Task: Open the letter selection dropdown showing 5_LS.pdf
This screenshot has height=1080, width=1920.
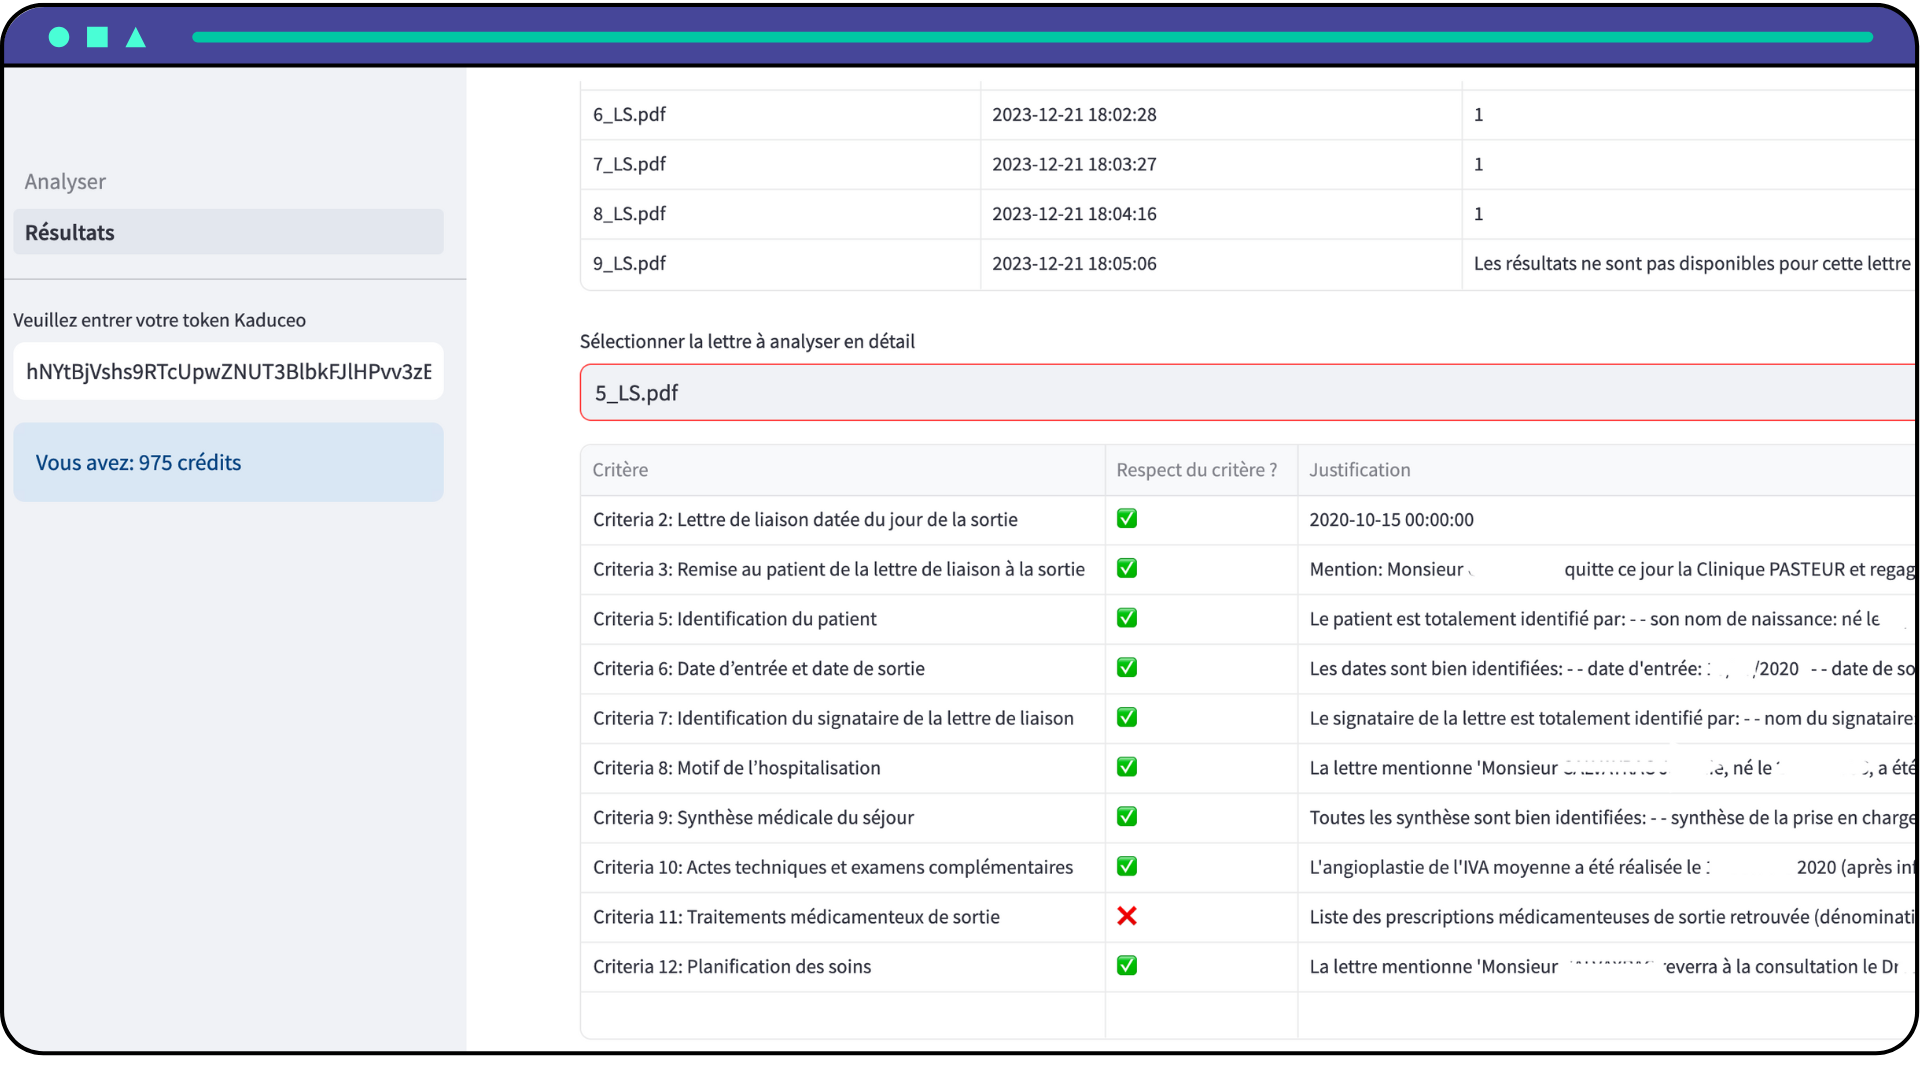Action: [1240, 392]
